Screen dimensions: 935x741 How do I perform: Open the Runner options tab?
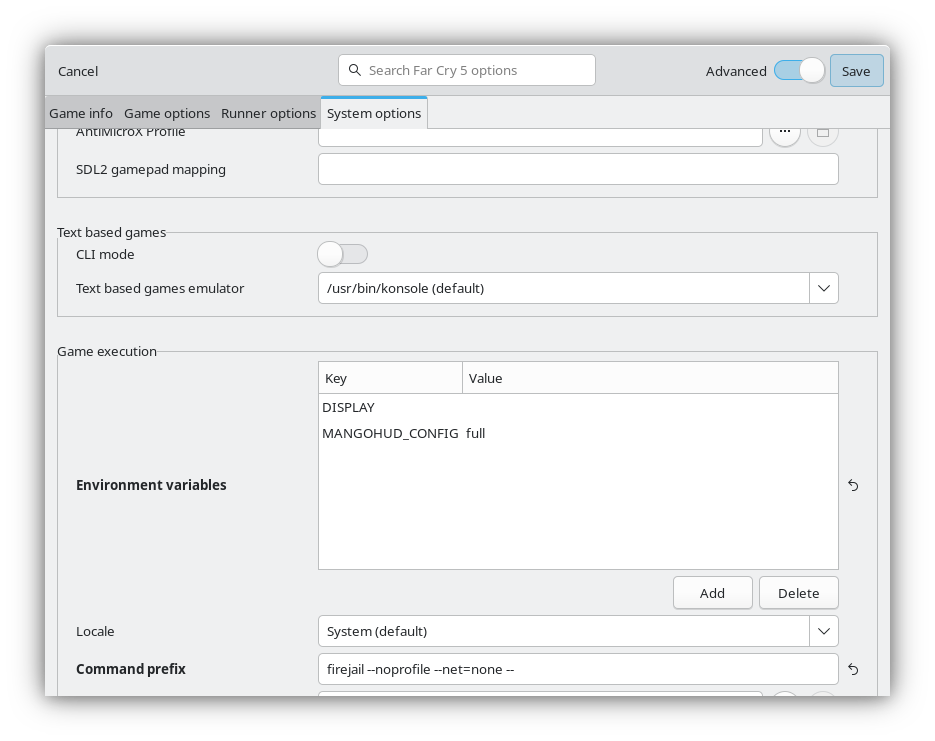tap(268, 113)
